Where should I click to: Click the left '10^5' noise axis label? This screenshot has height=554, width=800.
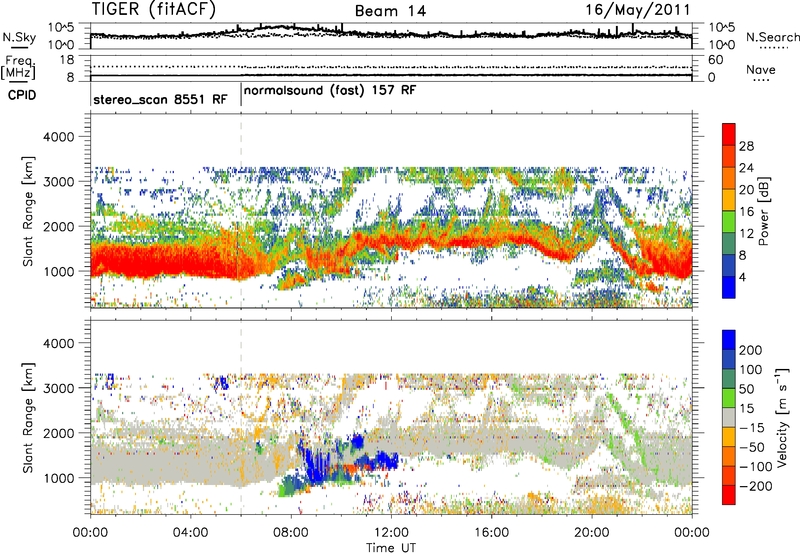[61, 28]
